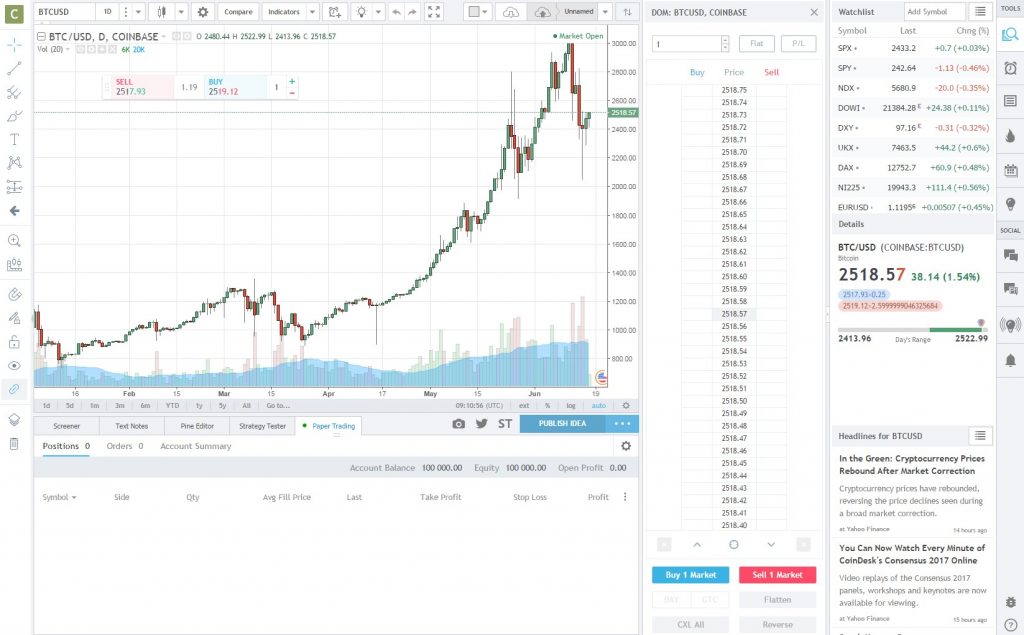Screen dimensions: 1024x635
Task: Click the Compare button
Action: pos(238,12)
